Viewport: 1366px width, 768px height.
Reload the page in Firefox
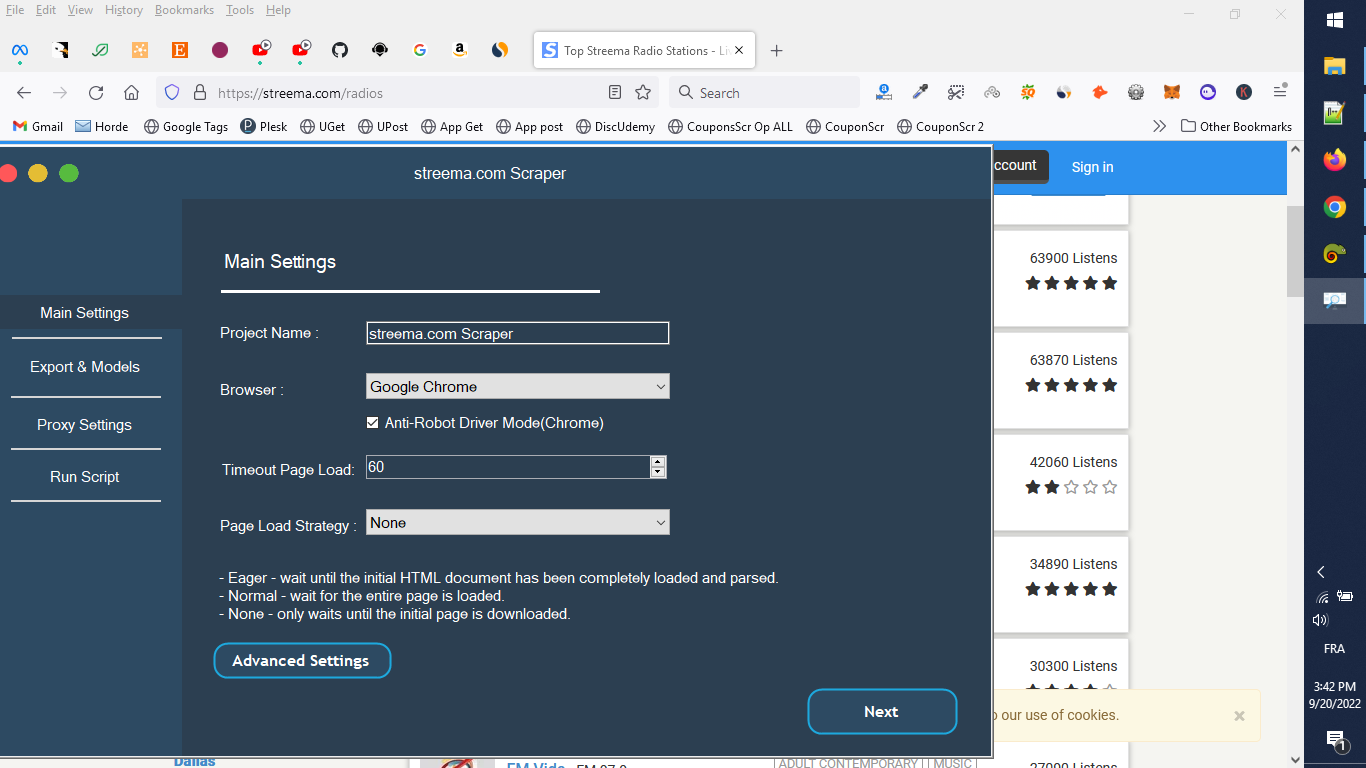96,93
